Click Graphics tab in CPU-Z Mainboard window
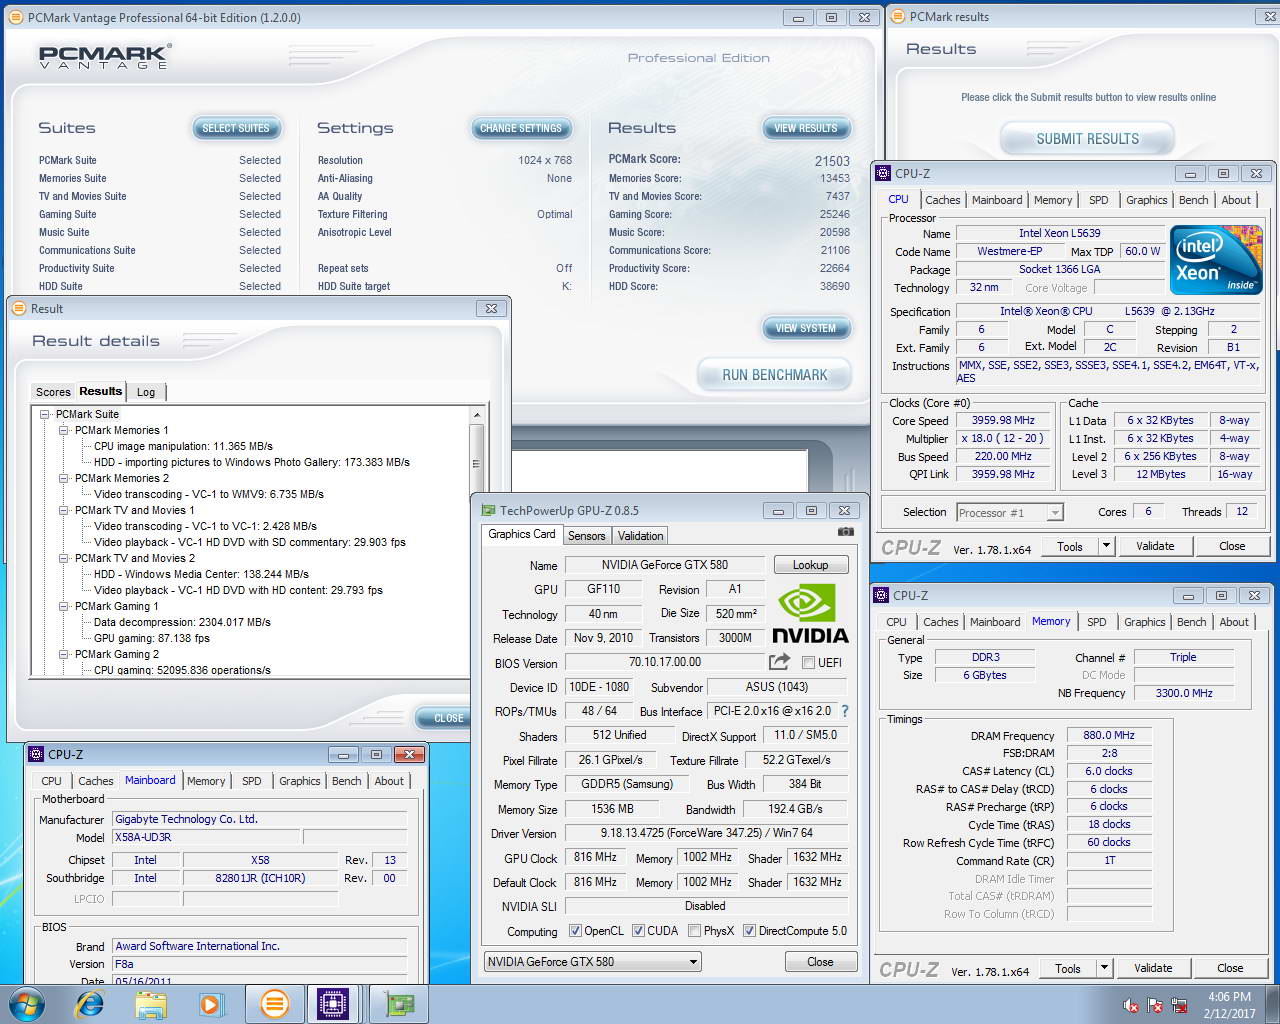Image resolution: width=1280 pixels, height=1024 pixels. [x=300, y=781]
